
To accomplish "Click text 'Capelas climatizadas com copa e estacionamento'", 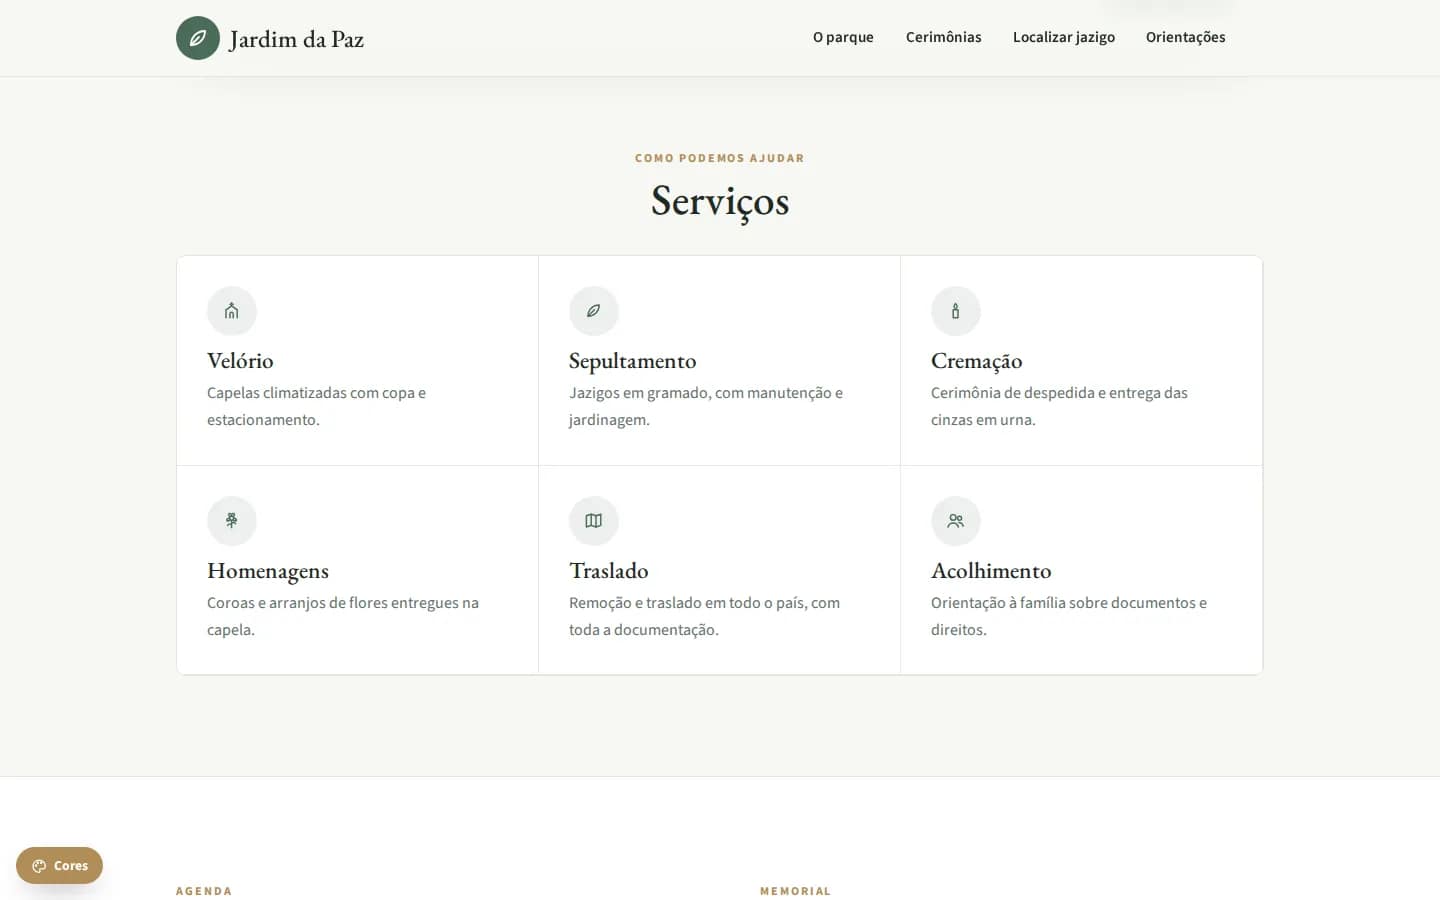I will (x=316, y=406).
